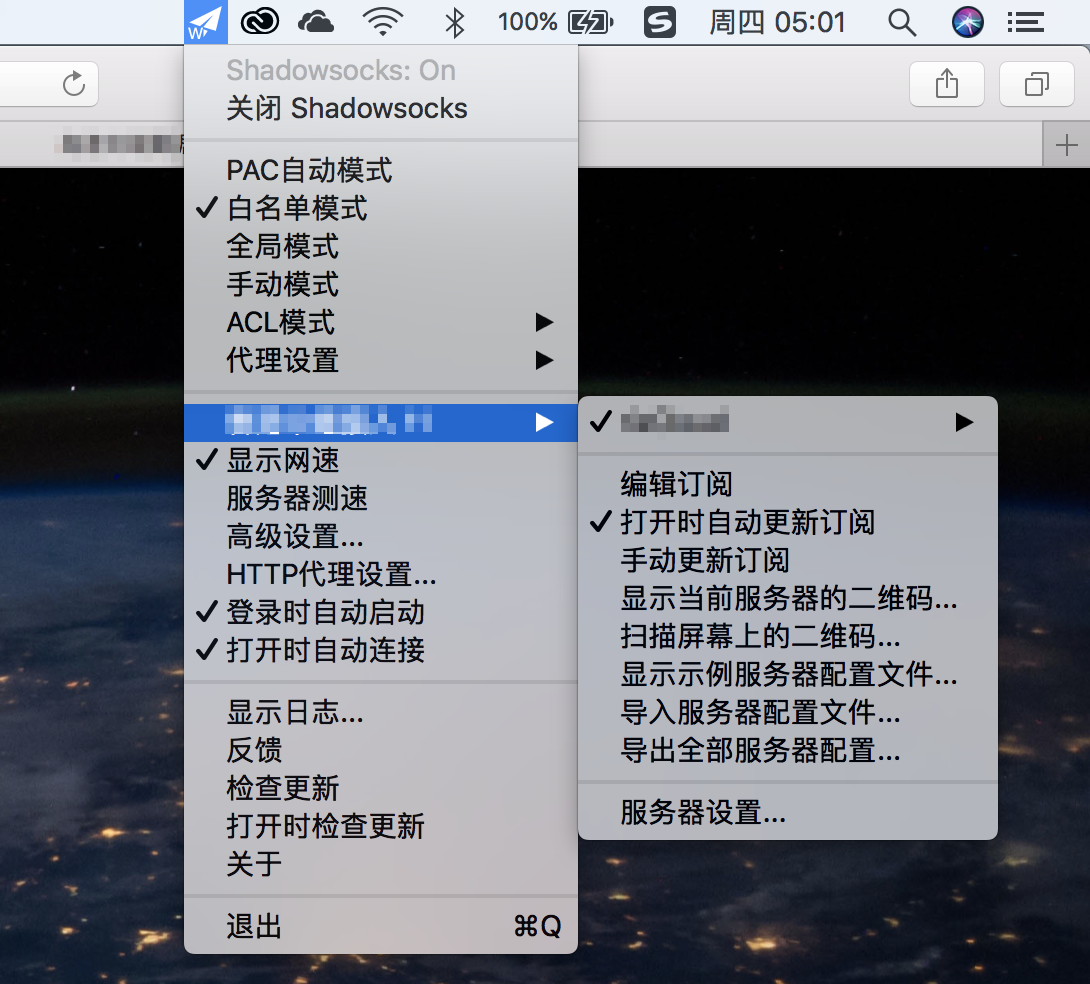1090x984 pixels.
Task: Choose 扫描屏幕上的二维码...
Action: pos(788,636)
